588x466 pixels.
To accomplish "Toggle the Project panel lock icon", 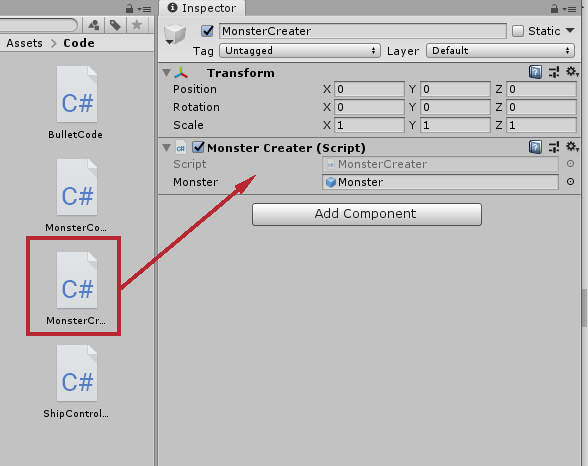I will 129,9.
